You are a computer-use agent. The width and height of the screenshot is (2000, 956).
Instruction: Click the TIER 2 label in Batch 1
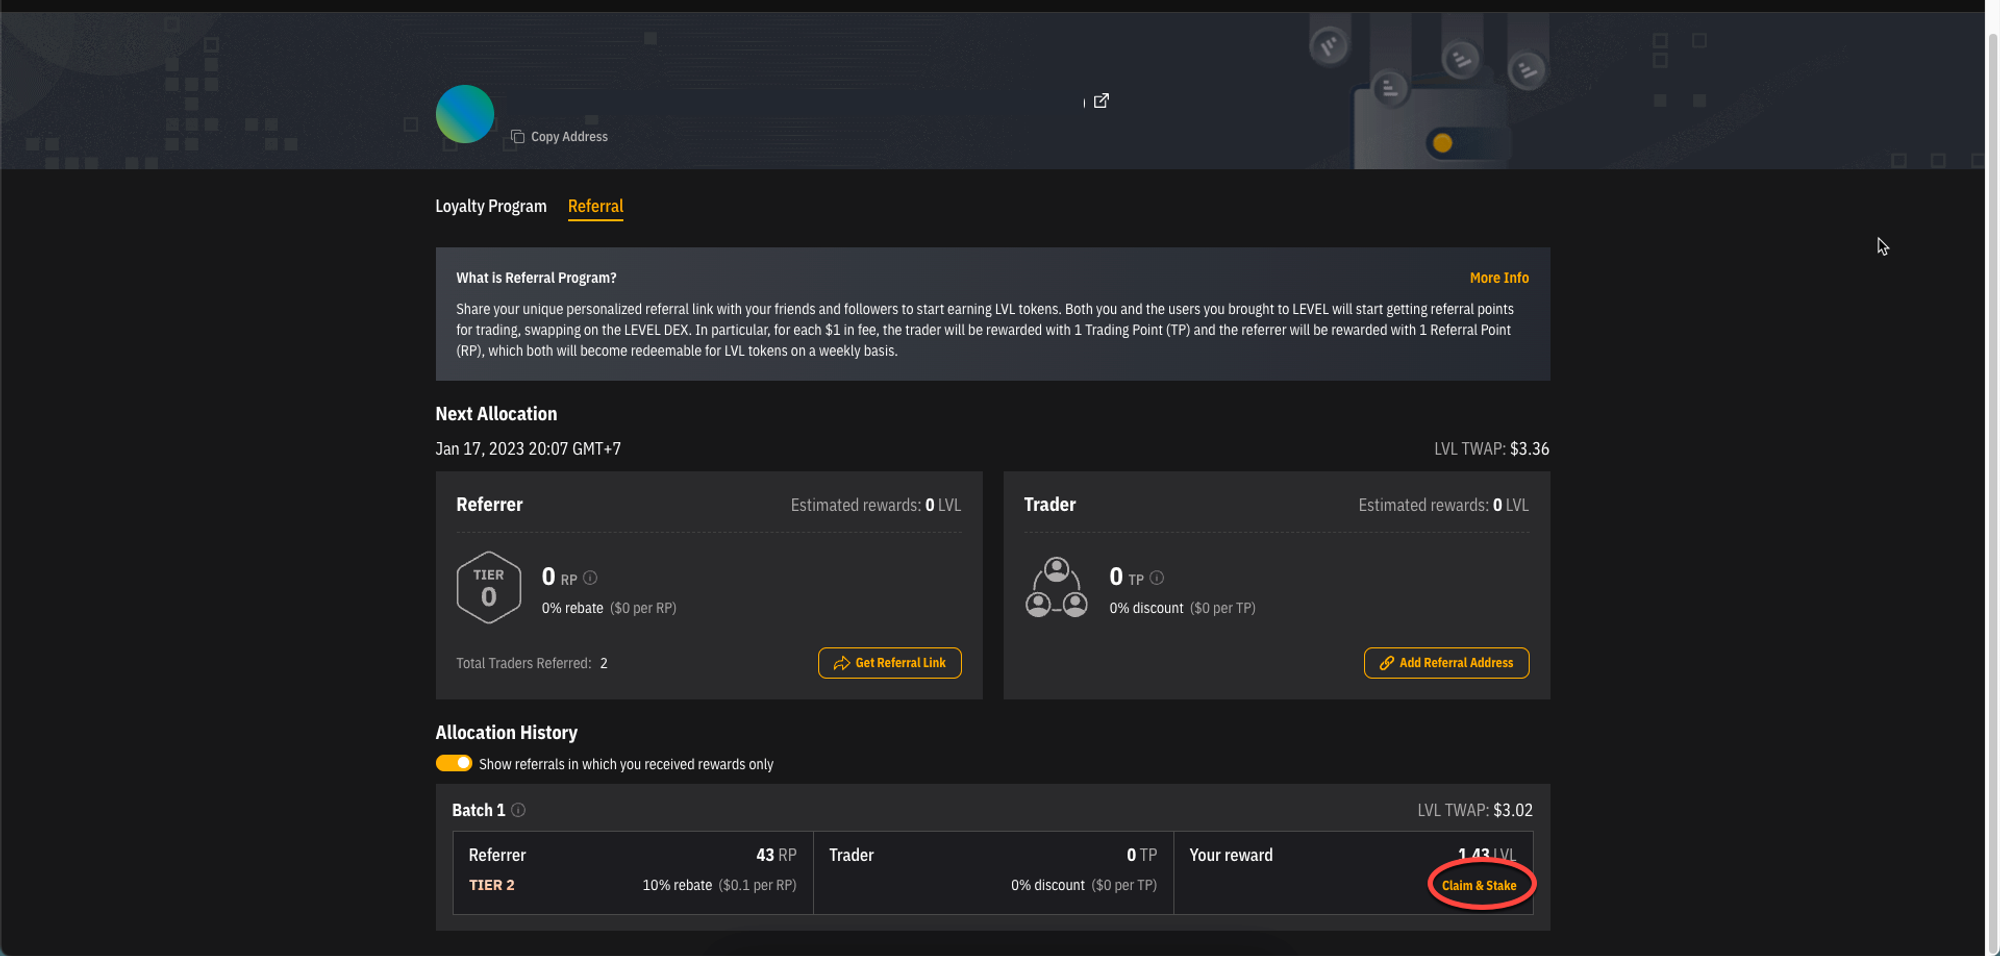point(491,885)
